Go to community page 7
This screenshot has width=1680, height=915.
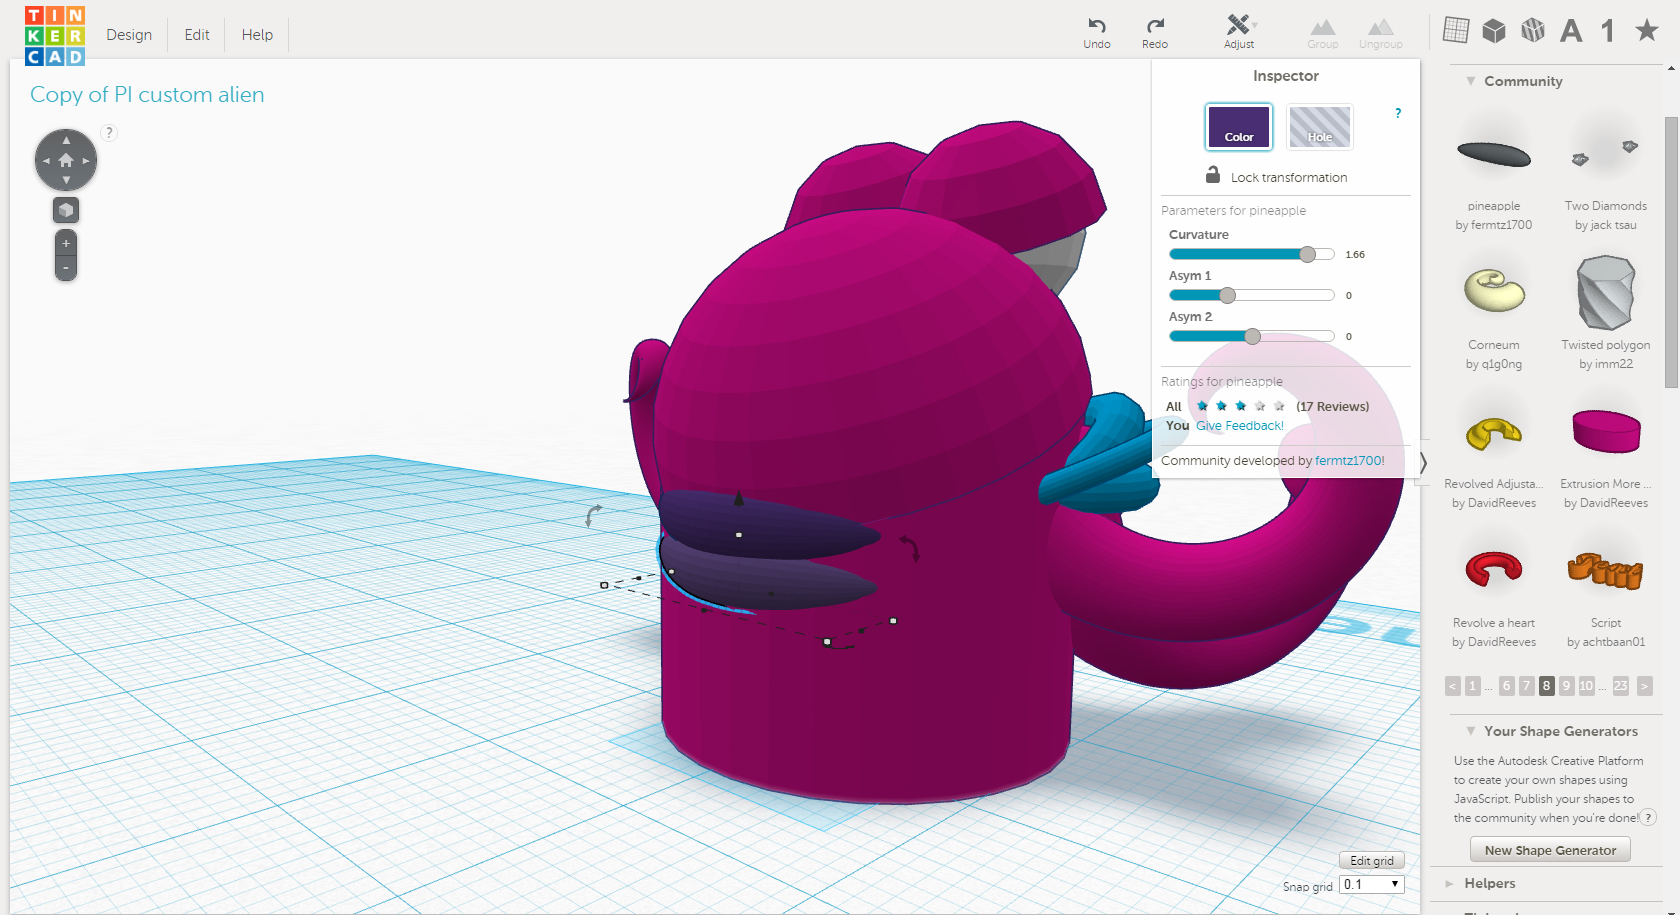[1526, 686]
